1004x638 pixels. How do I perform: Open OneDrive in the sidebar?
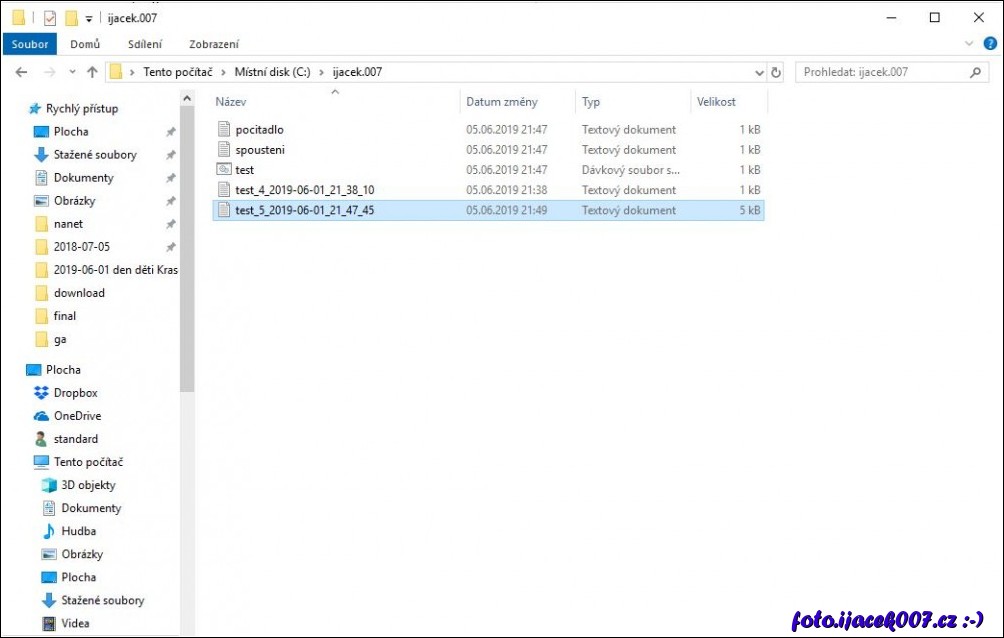coord(77,416)
